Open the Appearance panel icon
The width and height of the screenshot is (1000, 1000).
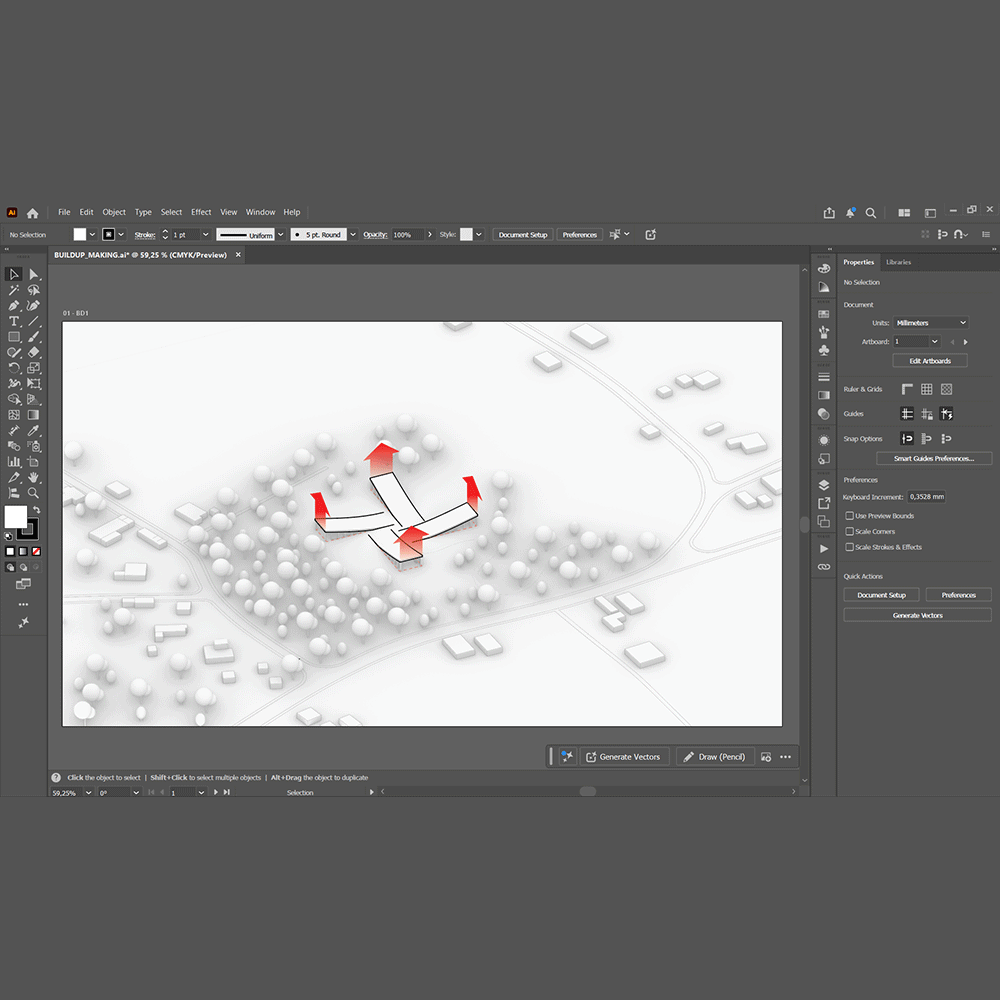click(x=823, y=440)
